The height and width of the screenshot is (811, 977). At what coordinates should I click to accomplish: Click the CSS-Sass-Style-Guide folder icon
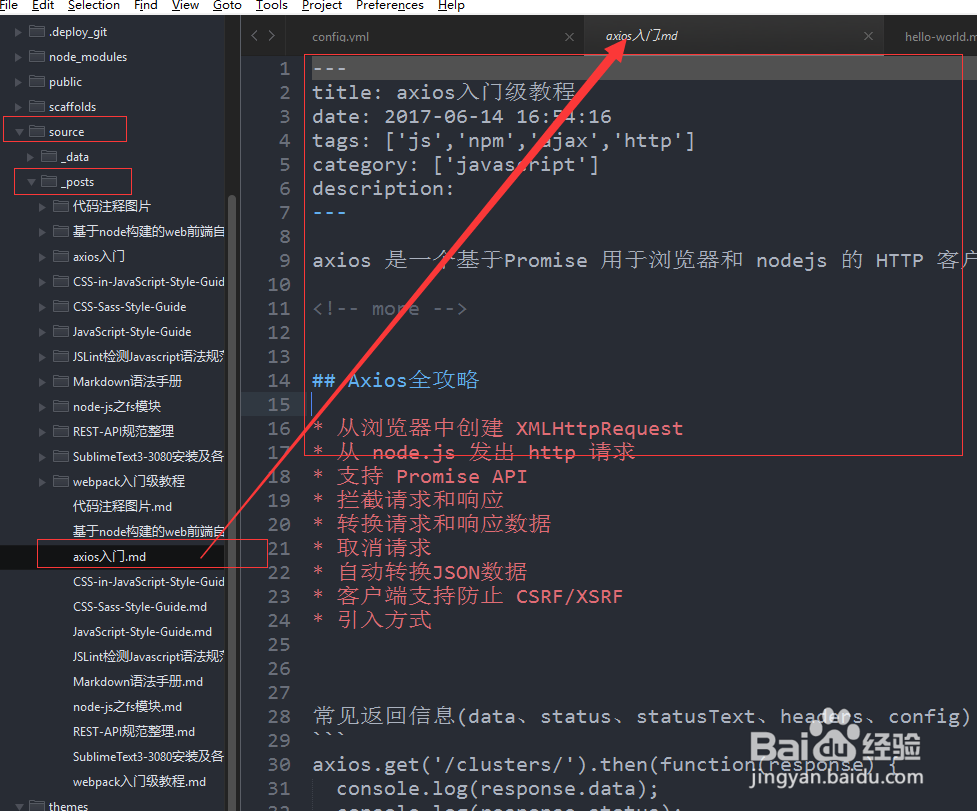point(61,306)
